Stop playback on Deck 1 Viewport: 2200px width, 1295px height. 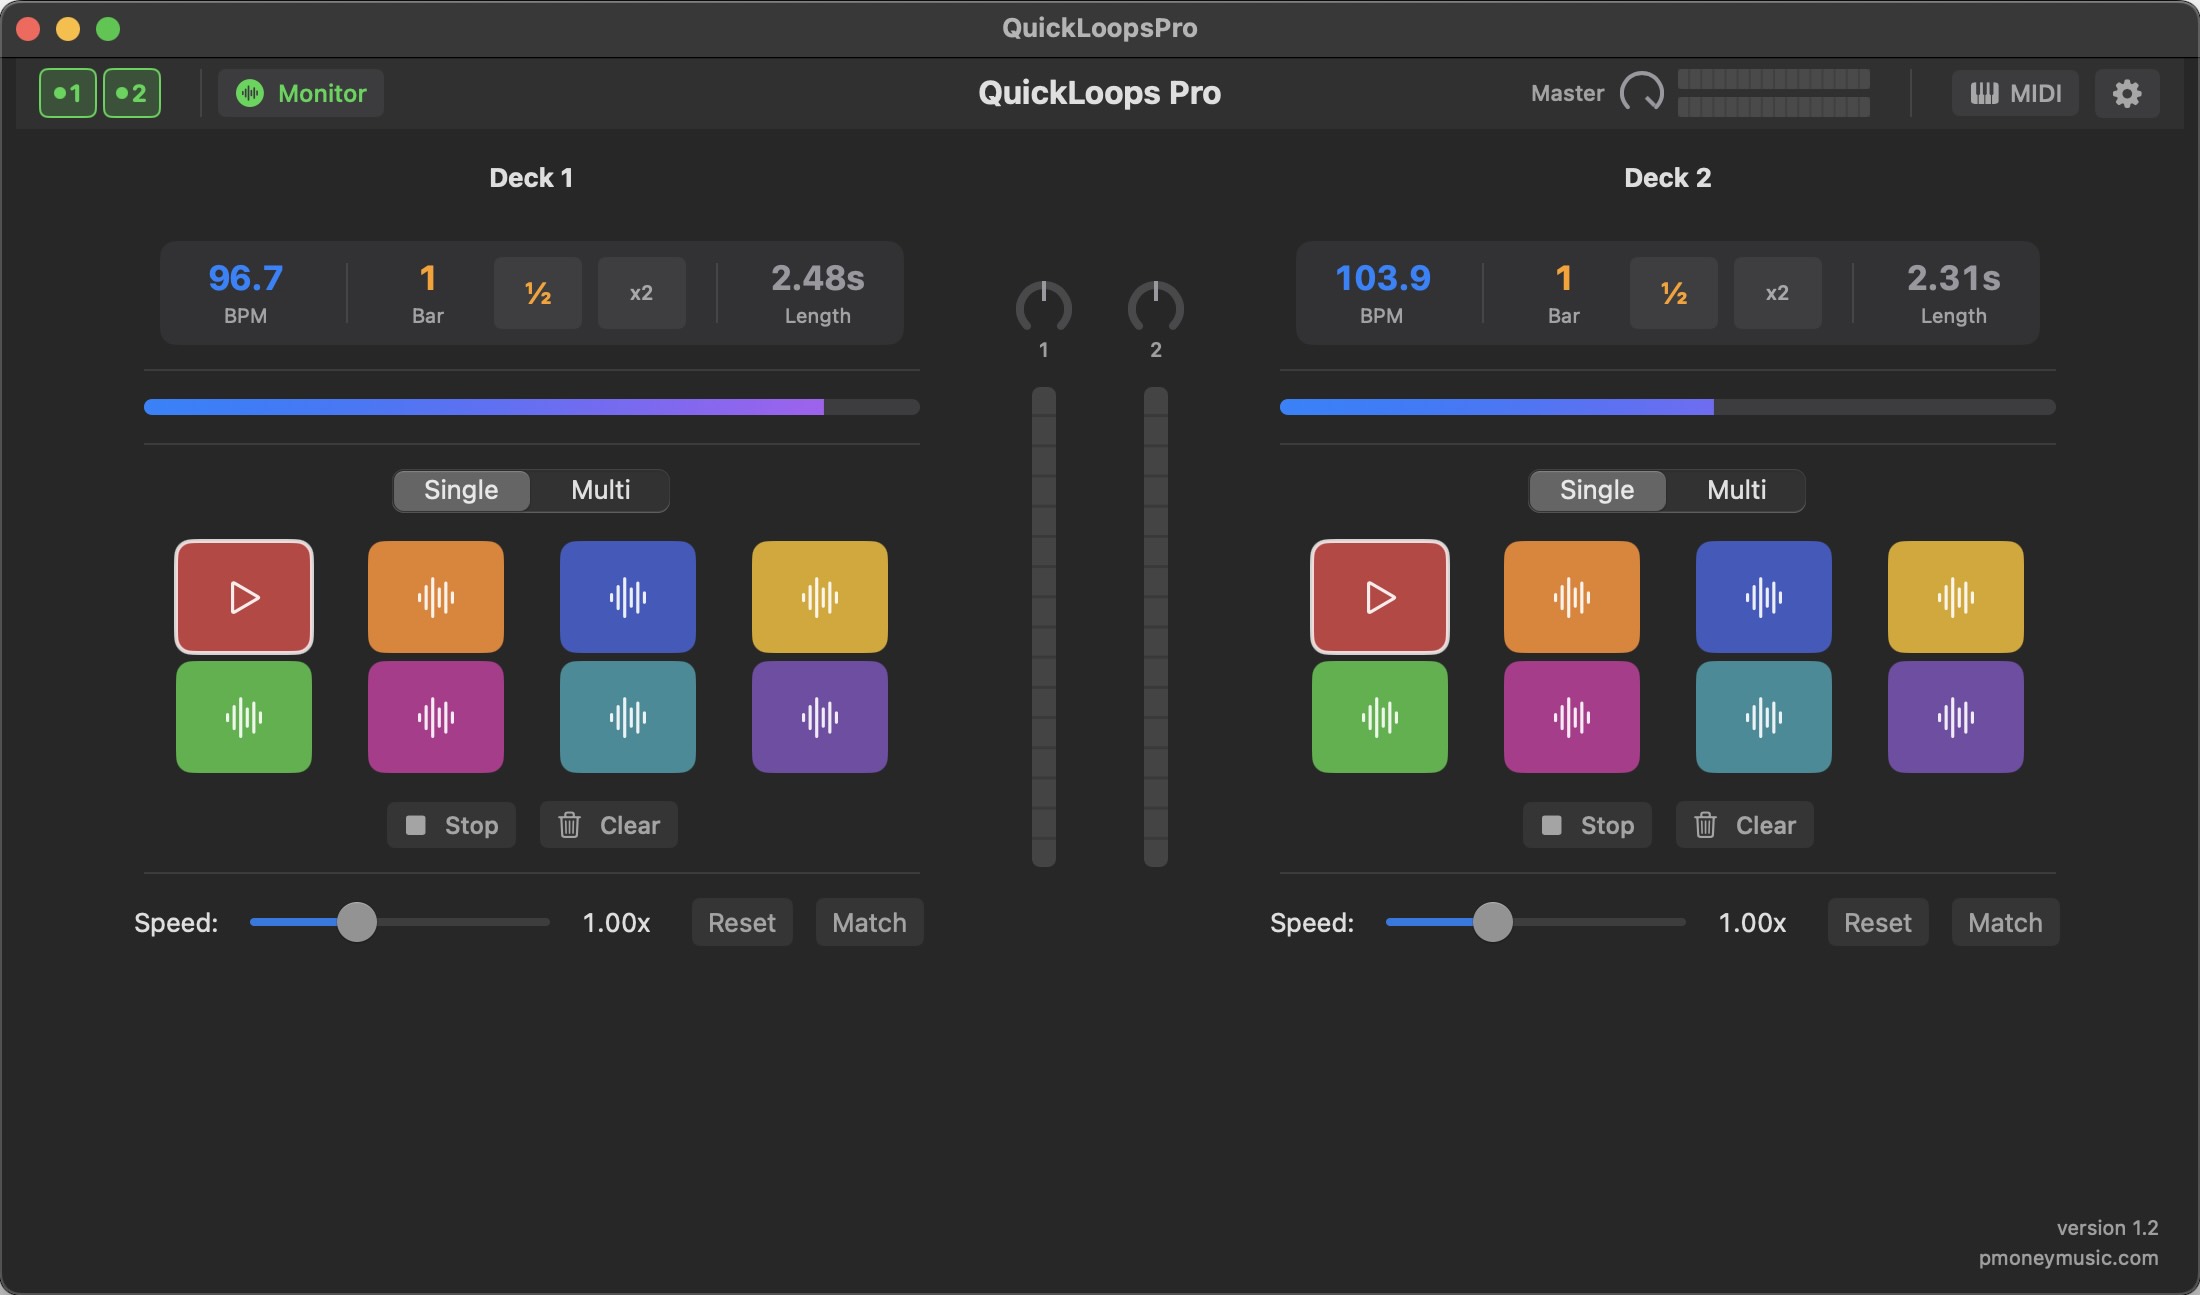point(451,825)
